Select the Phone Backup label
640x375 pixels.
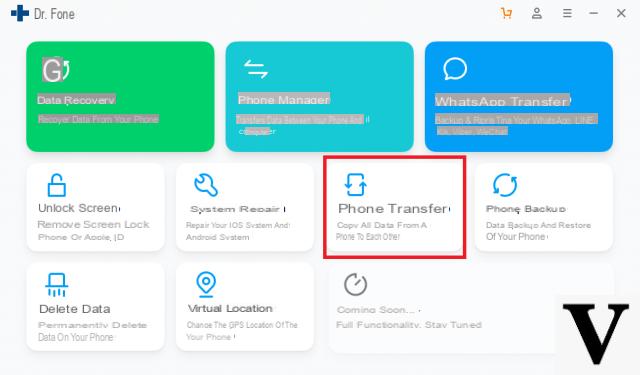click(526, 209)
